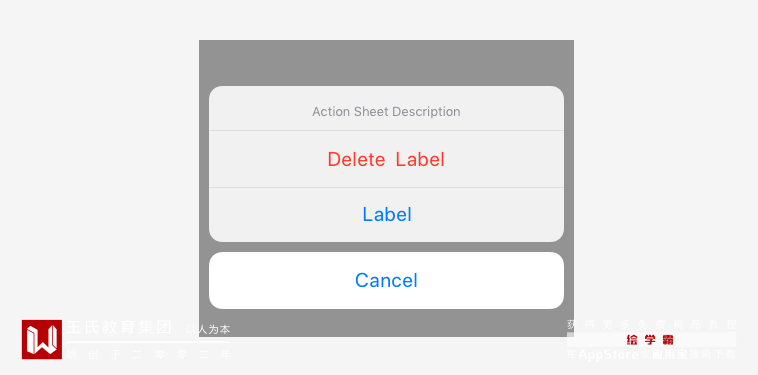Choose the blue Label action
Viewport: 758px width, 375px height.
(386, 215)
